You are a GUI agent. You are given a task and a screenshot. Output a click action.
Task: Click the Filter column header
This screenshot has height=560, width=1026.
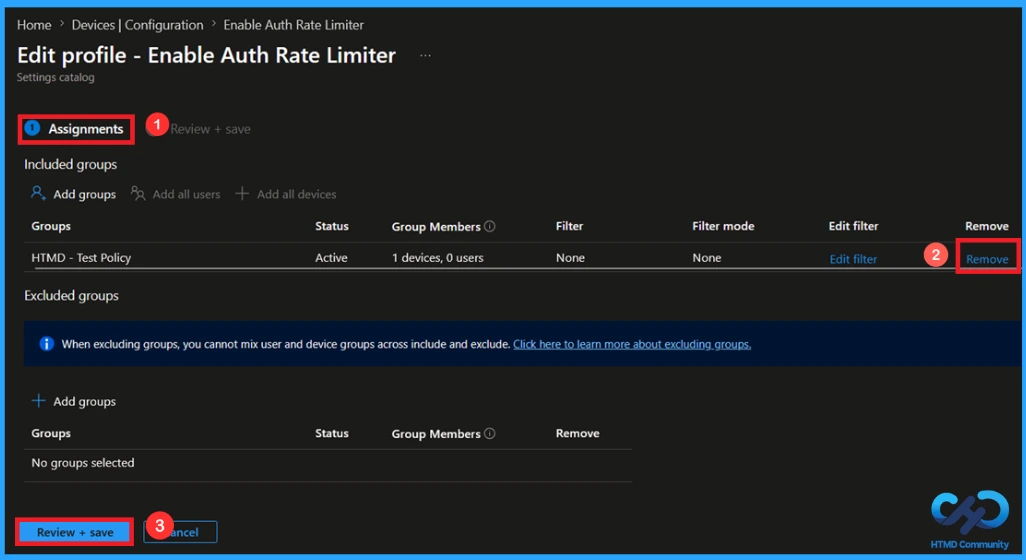tap(569, 226)
